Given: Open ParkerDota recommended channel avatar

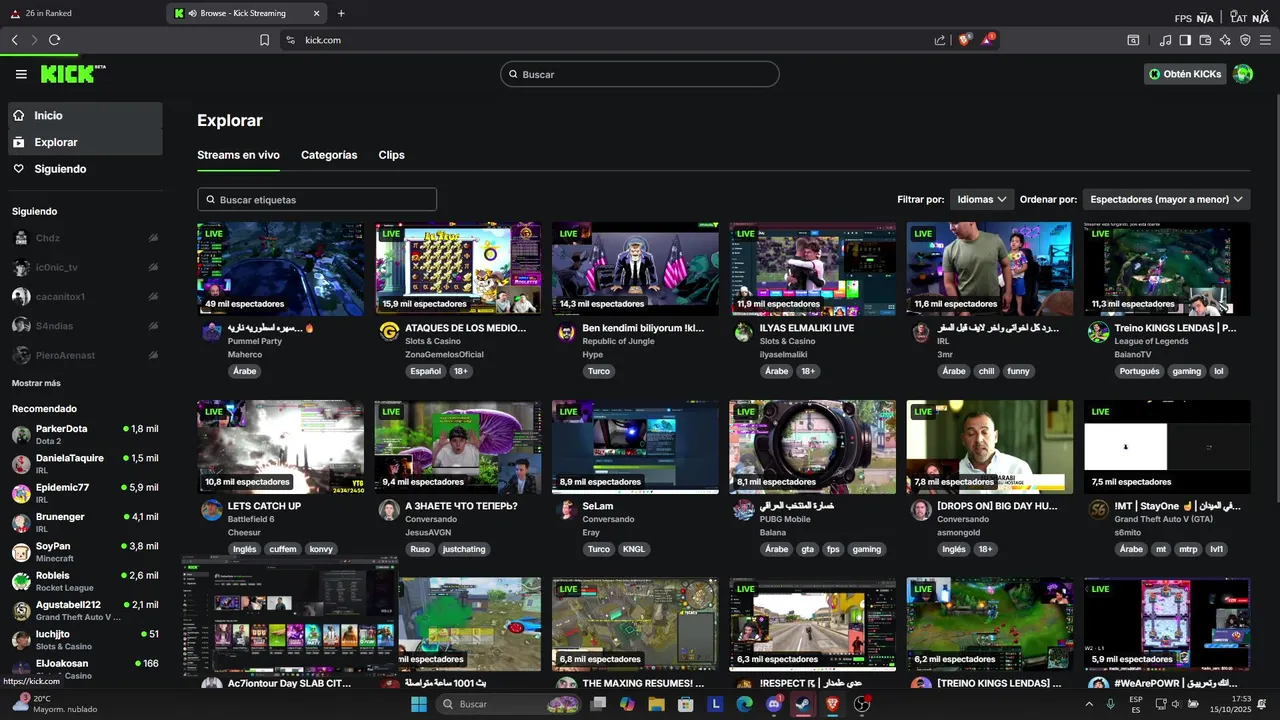Looking at the screenshot, I should click(x=21, y=435).
